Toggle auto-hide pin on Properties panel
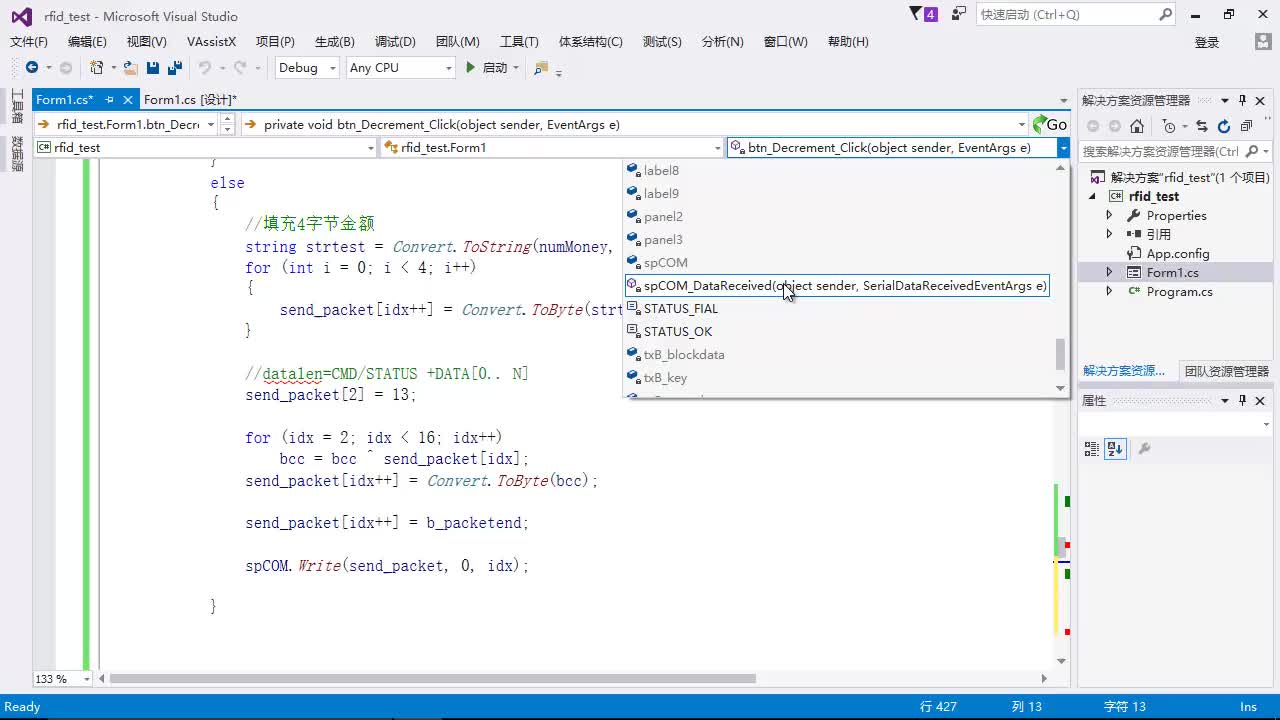The image size is (1280, 720). click(x=1243, y=400)
